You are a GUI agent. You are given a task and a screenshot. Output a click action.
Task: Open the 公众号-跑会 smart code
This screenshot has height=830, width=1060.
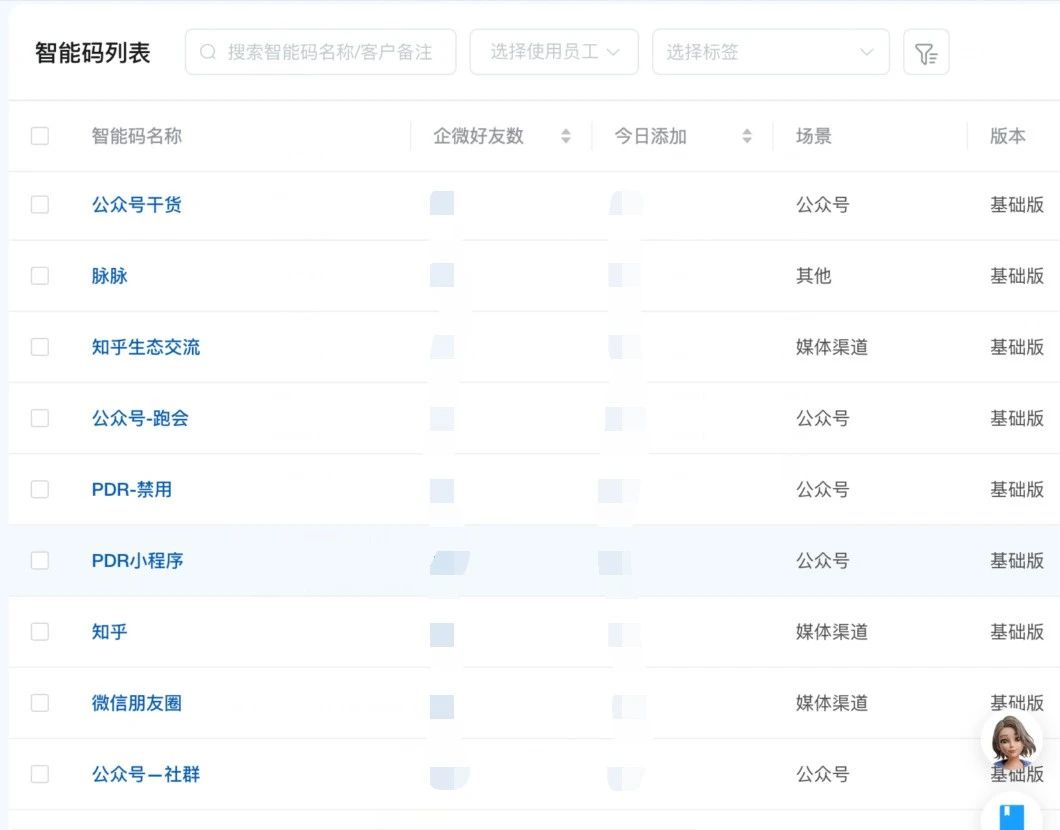tap(140, 418)
